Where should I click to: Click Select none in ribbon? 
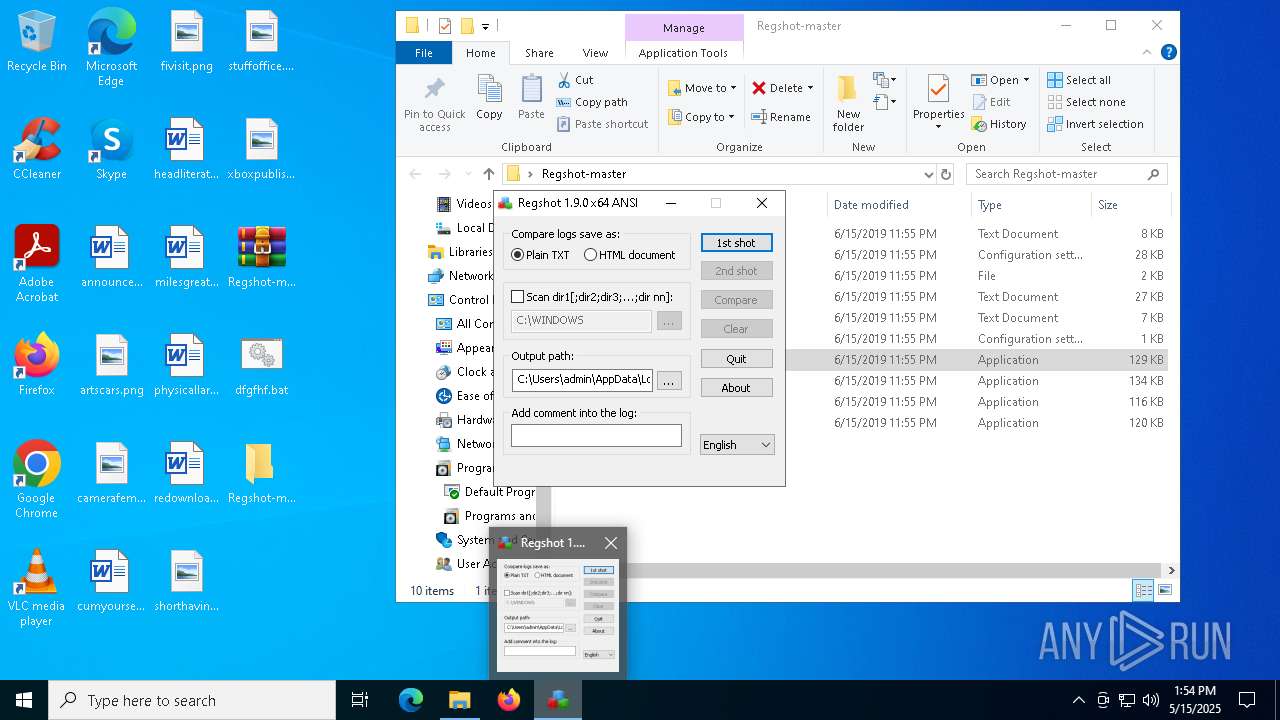click(x=1086, y=102)
